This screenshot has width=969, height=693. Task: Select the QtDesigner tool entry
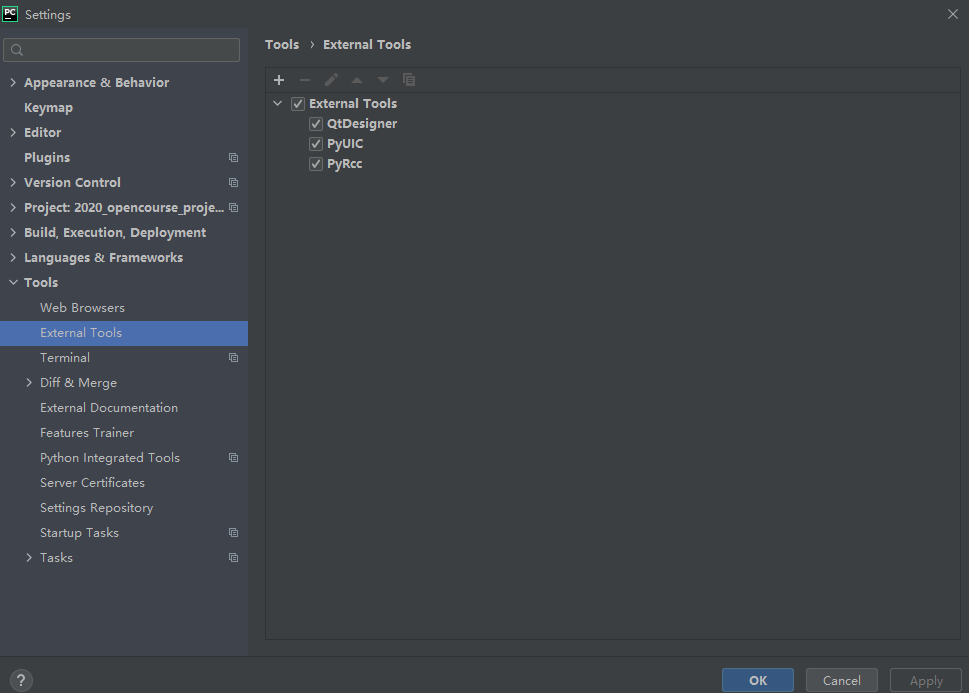coord(362,124)
